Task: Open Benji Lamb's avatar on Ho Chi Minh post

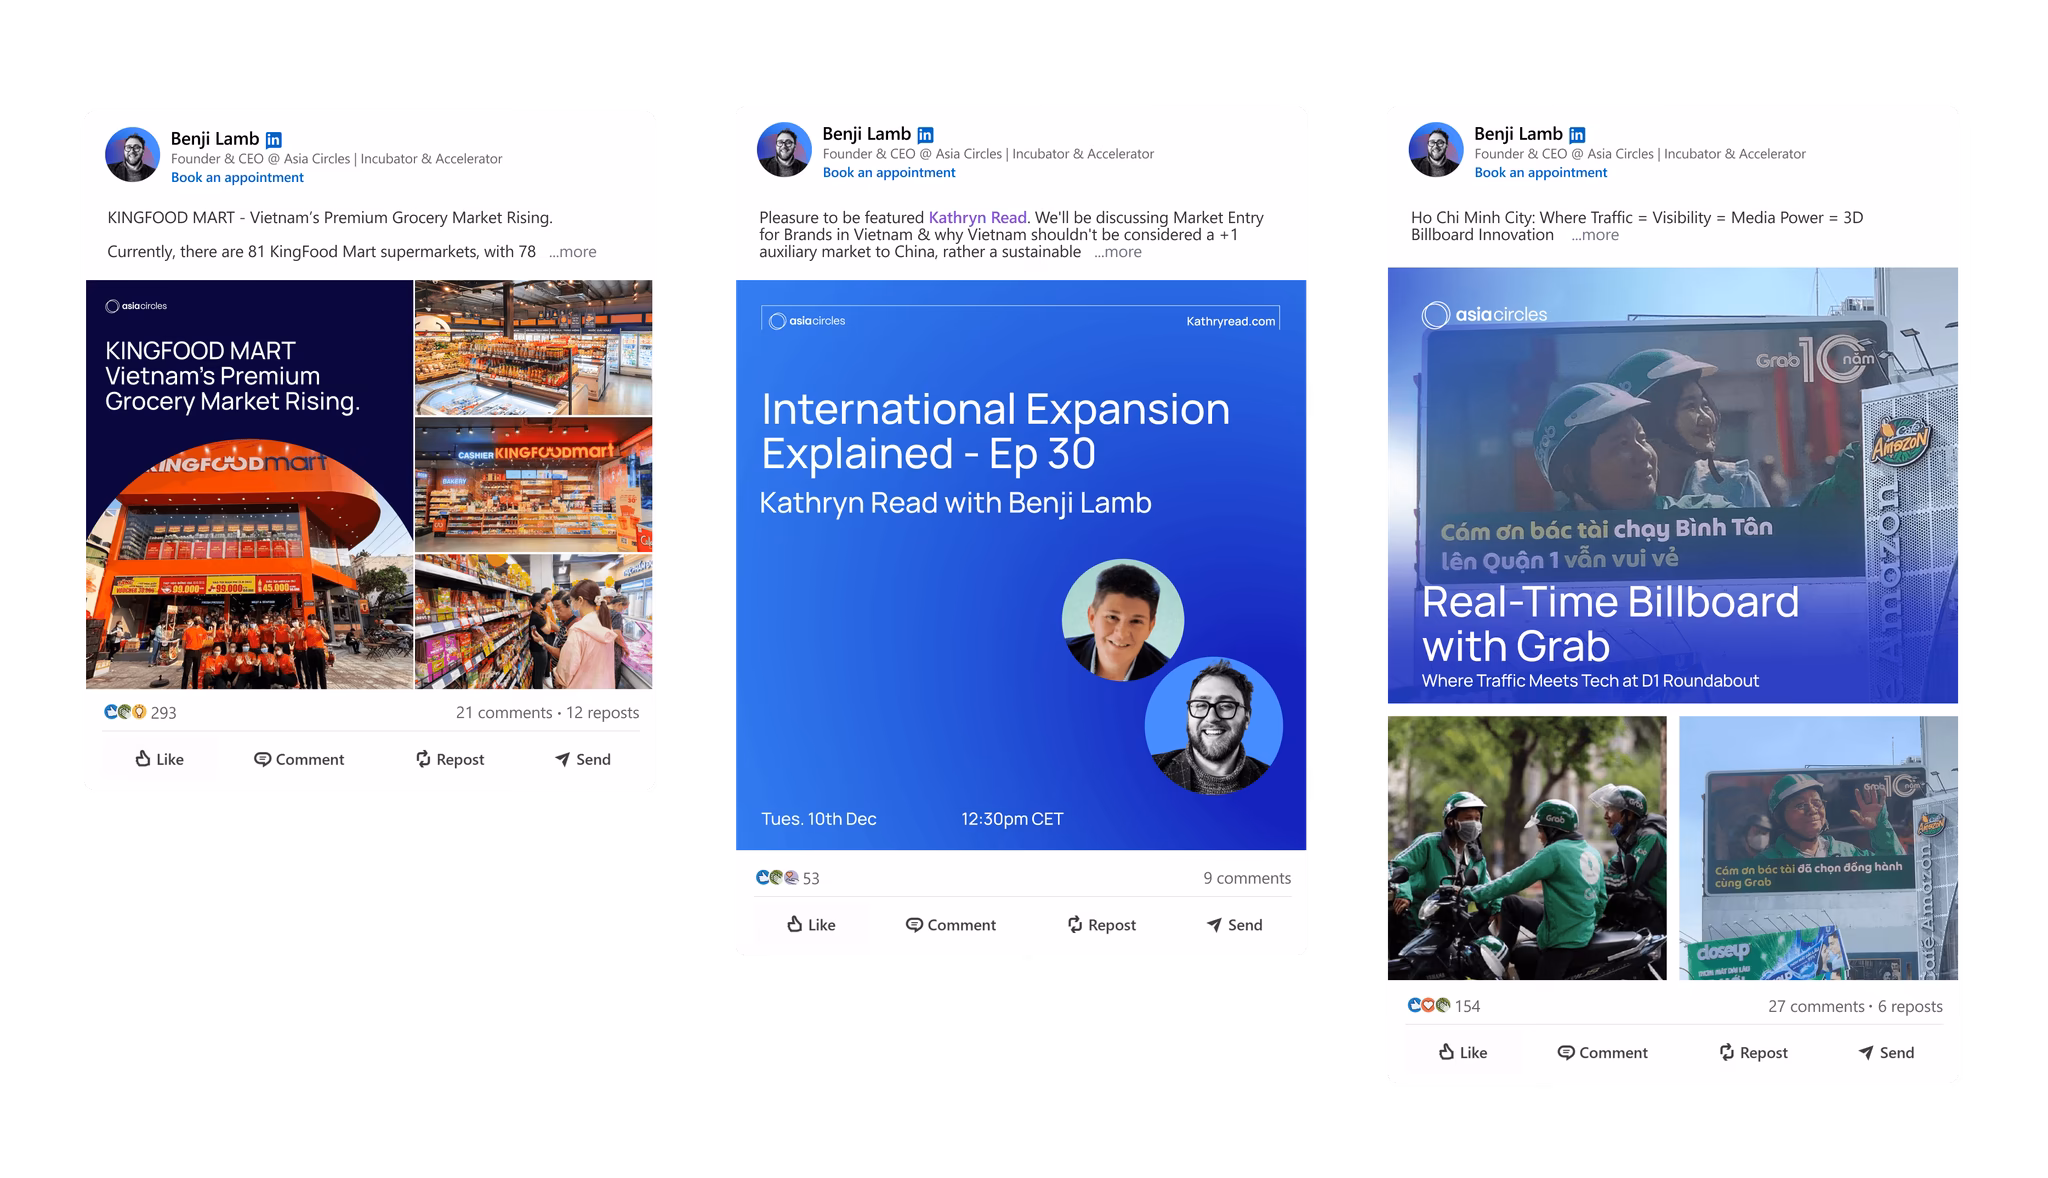Action: click(x=1436, y=150)
